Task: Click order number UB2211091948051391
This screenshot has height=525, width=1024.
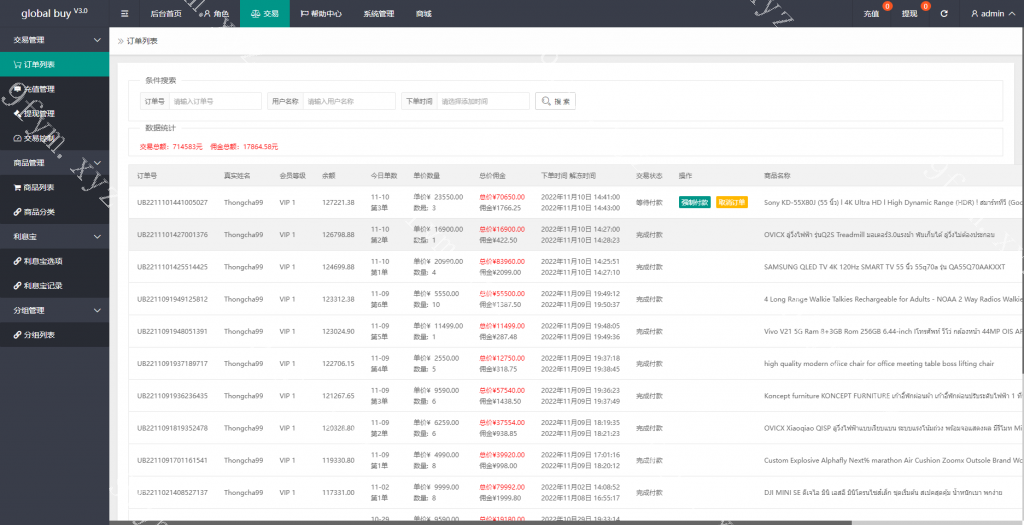Action: tap(172, 332)
